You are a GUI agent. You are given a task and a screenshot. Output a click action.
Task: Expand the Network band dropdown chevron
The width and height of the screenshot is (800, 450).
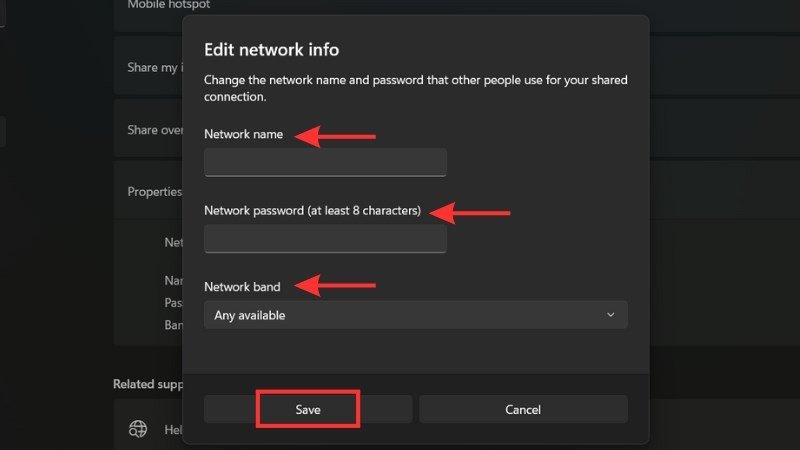click(611, 315)
